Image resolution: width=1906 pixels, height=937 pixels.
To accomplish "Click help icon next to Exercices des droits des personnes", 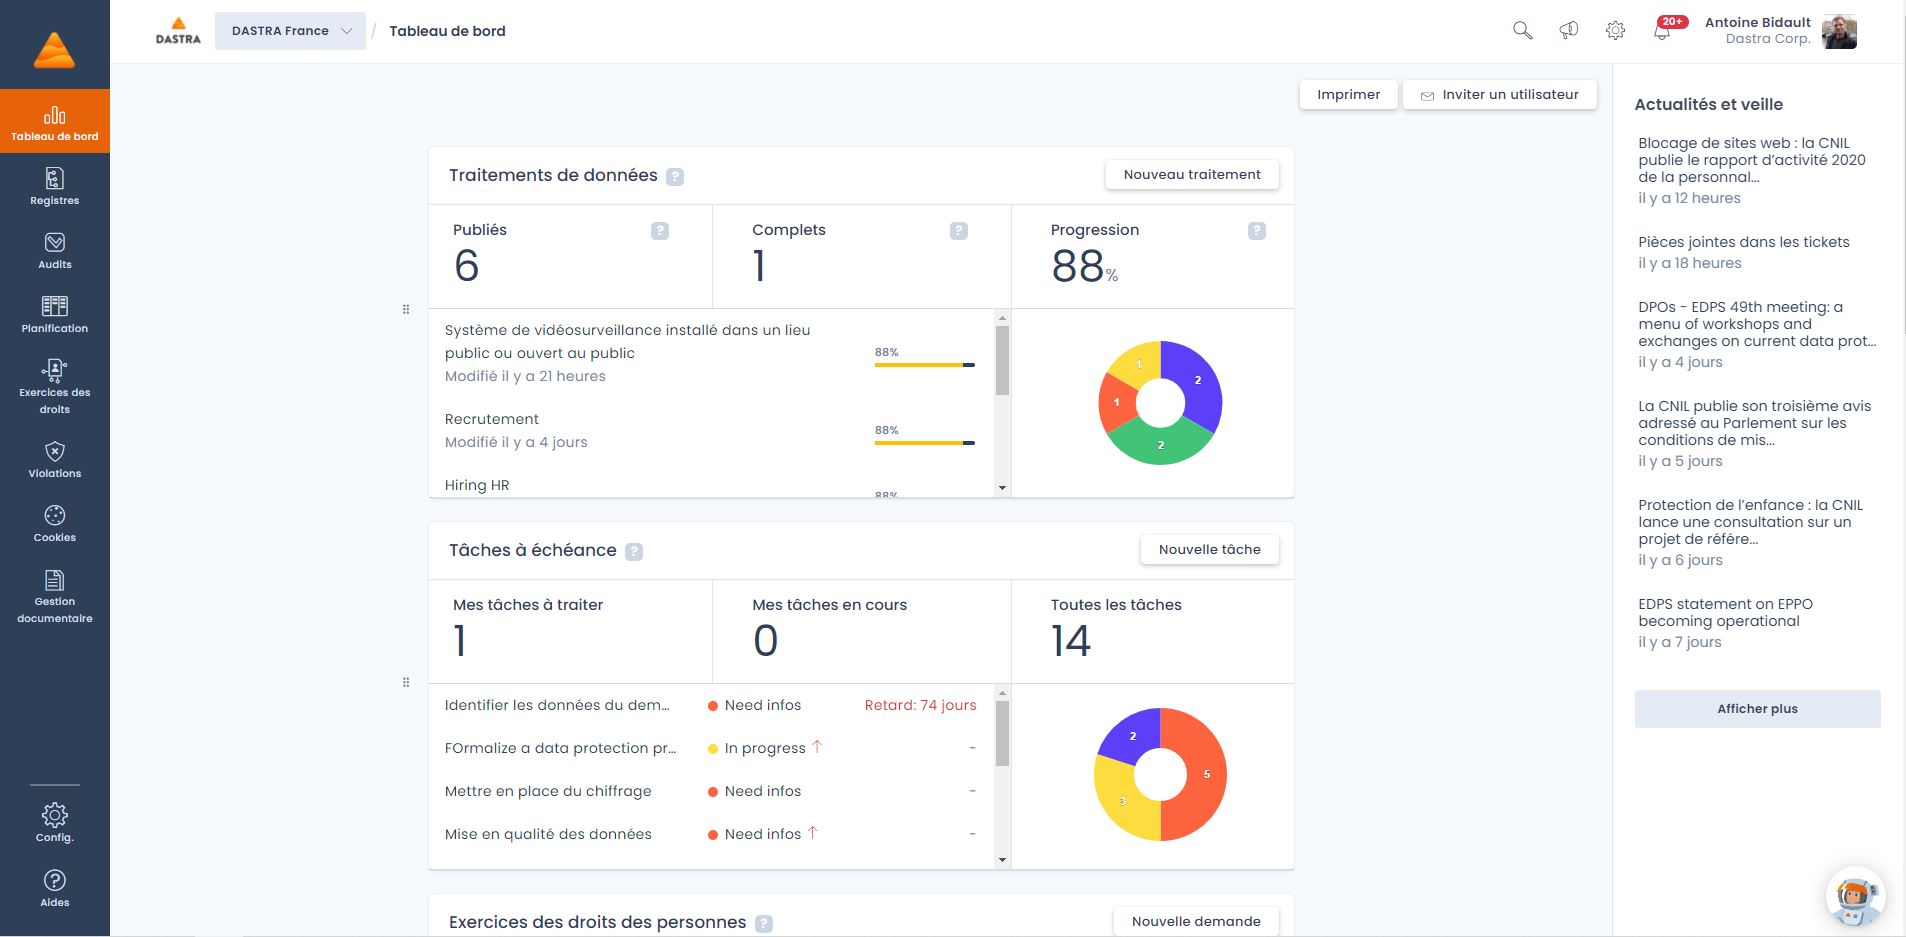I will tap(764, 924).
